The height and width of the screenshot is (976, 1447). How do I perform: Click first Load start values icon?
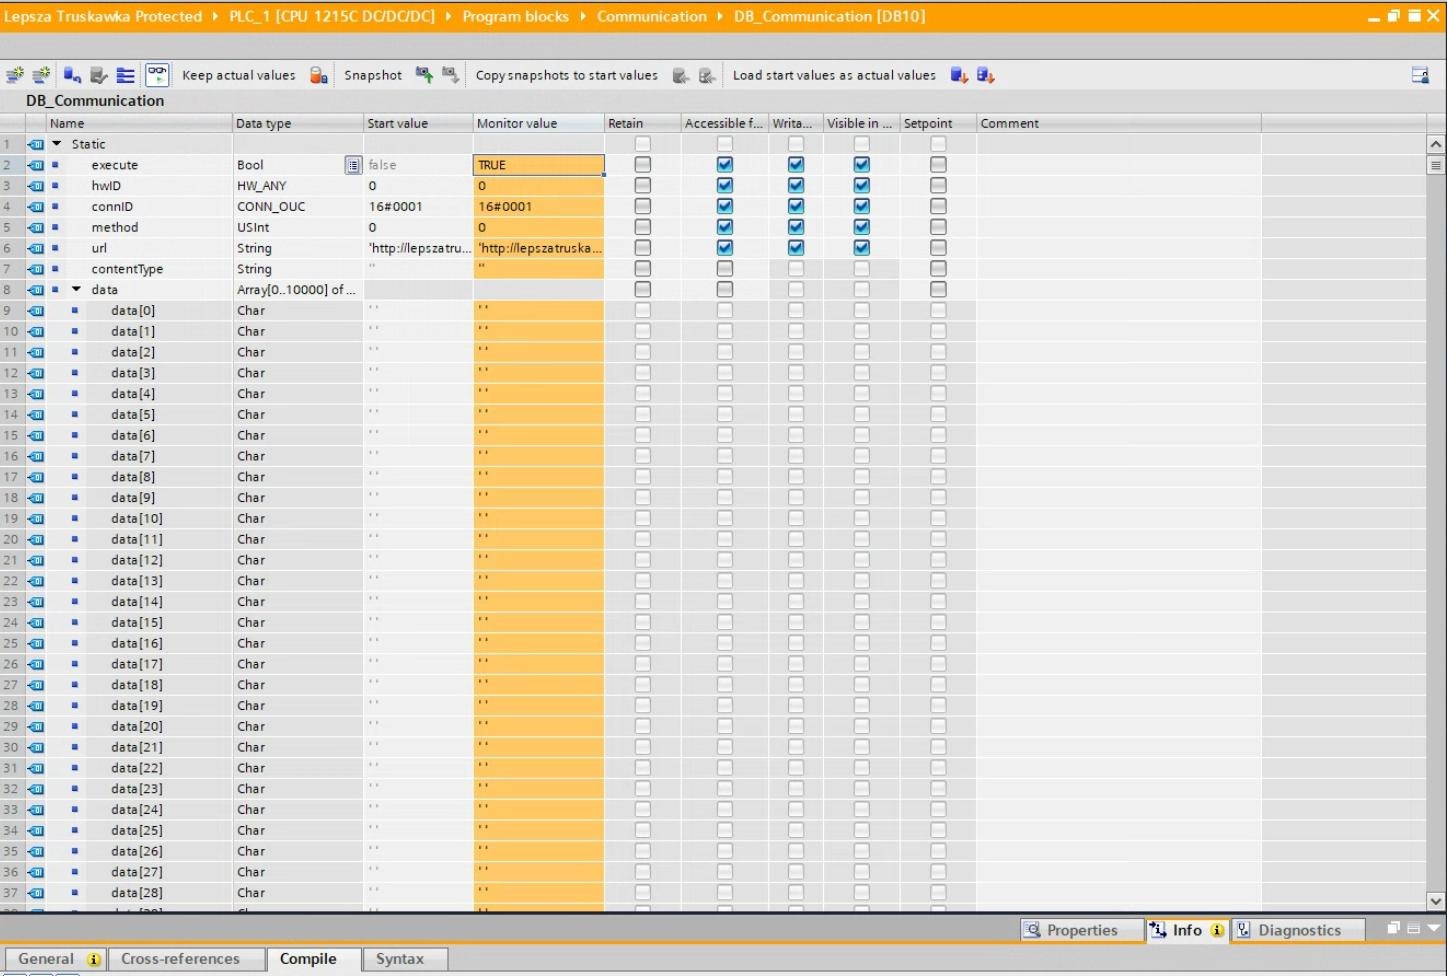tap(959, 75)
